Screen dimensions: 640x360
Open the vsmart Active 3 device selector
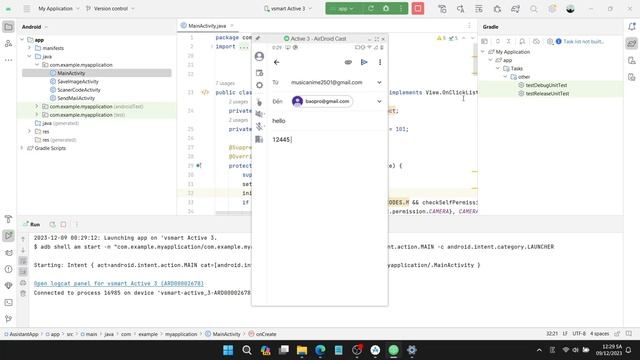coord(288,9)
